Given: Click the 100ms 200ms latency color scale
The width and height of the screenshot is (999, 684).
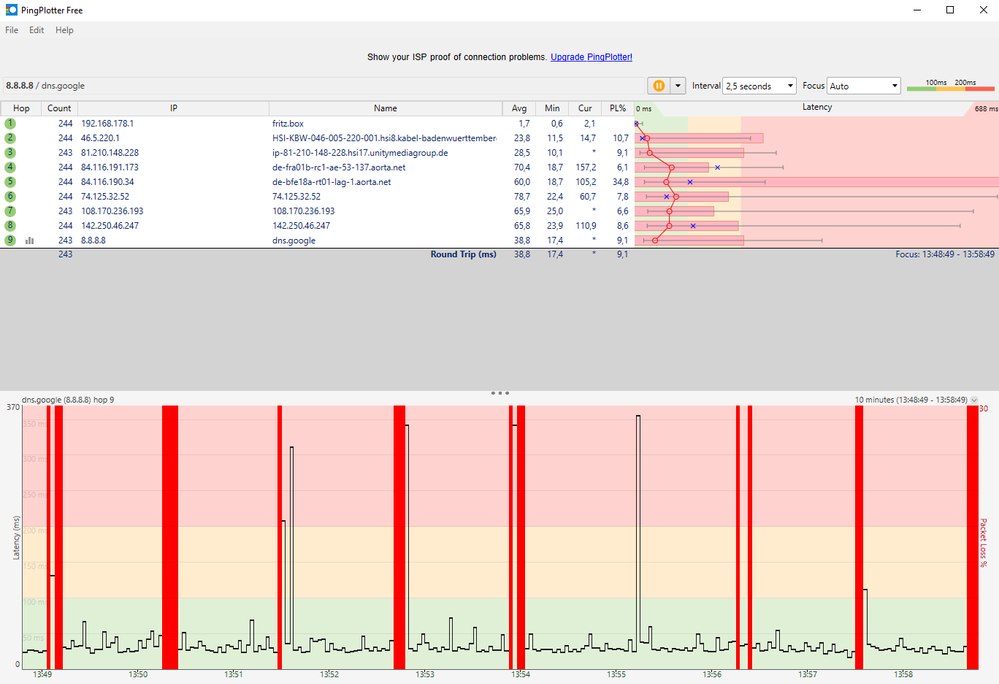Looking at the screenshot, I should tap(950, 85).
